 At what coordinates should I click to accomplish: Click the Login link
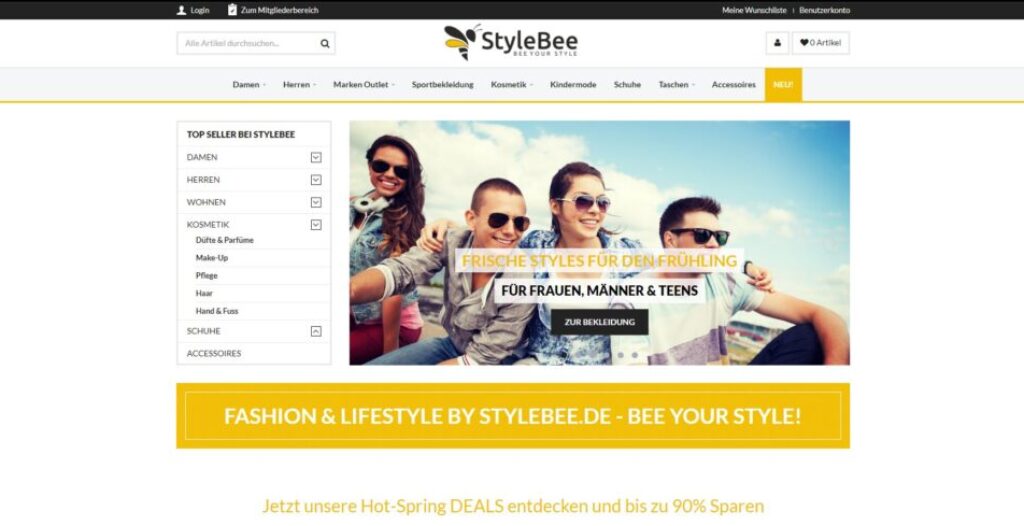coord(200,10)
